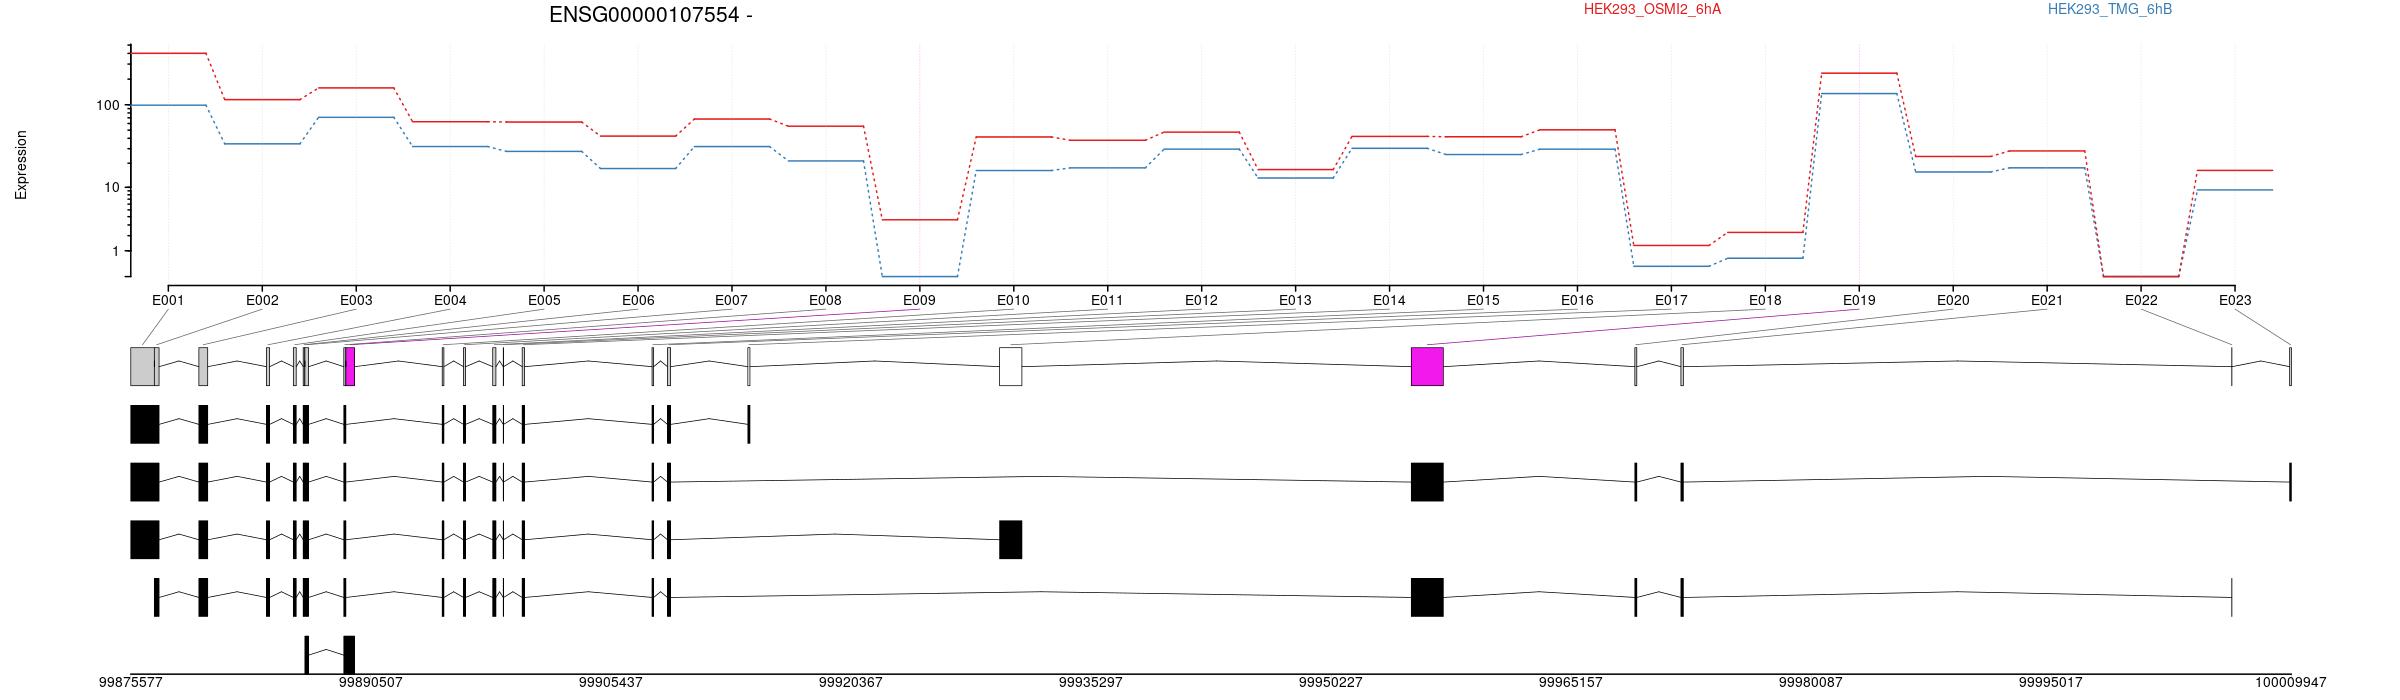The image size is (2400, 700).
Task: Click genomic coordinate 100009947
Action: 2291,682
